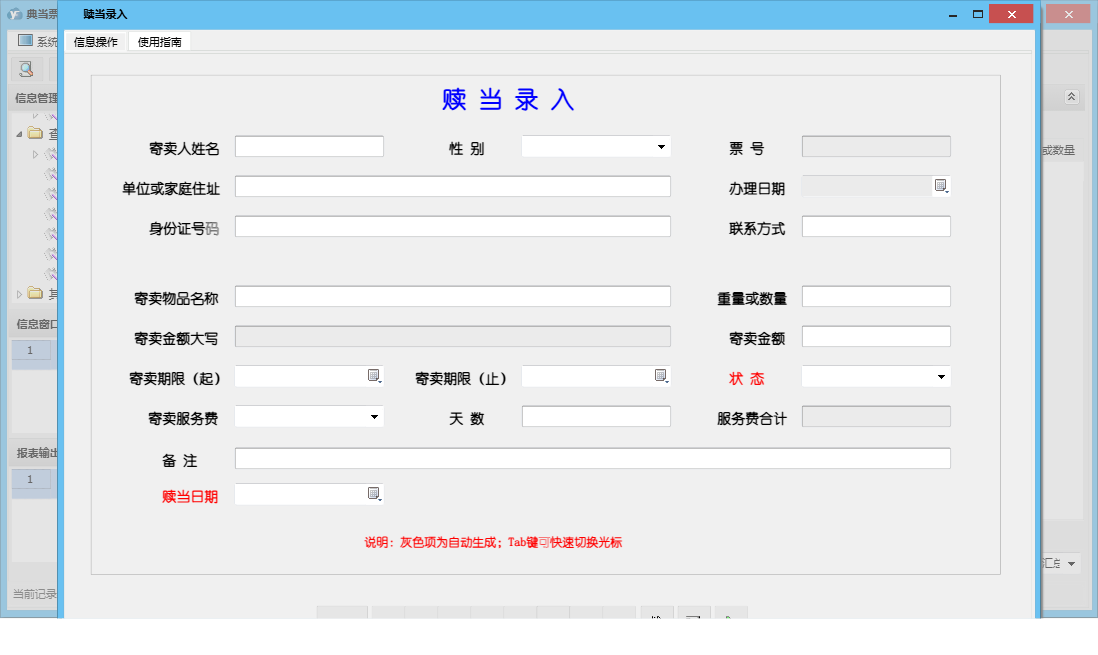Expand the 查 node in the sidebar tree
This screenshot has height=655, width=1098.
coord(18,133)
